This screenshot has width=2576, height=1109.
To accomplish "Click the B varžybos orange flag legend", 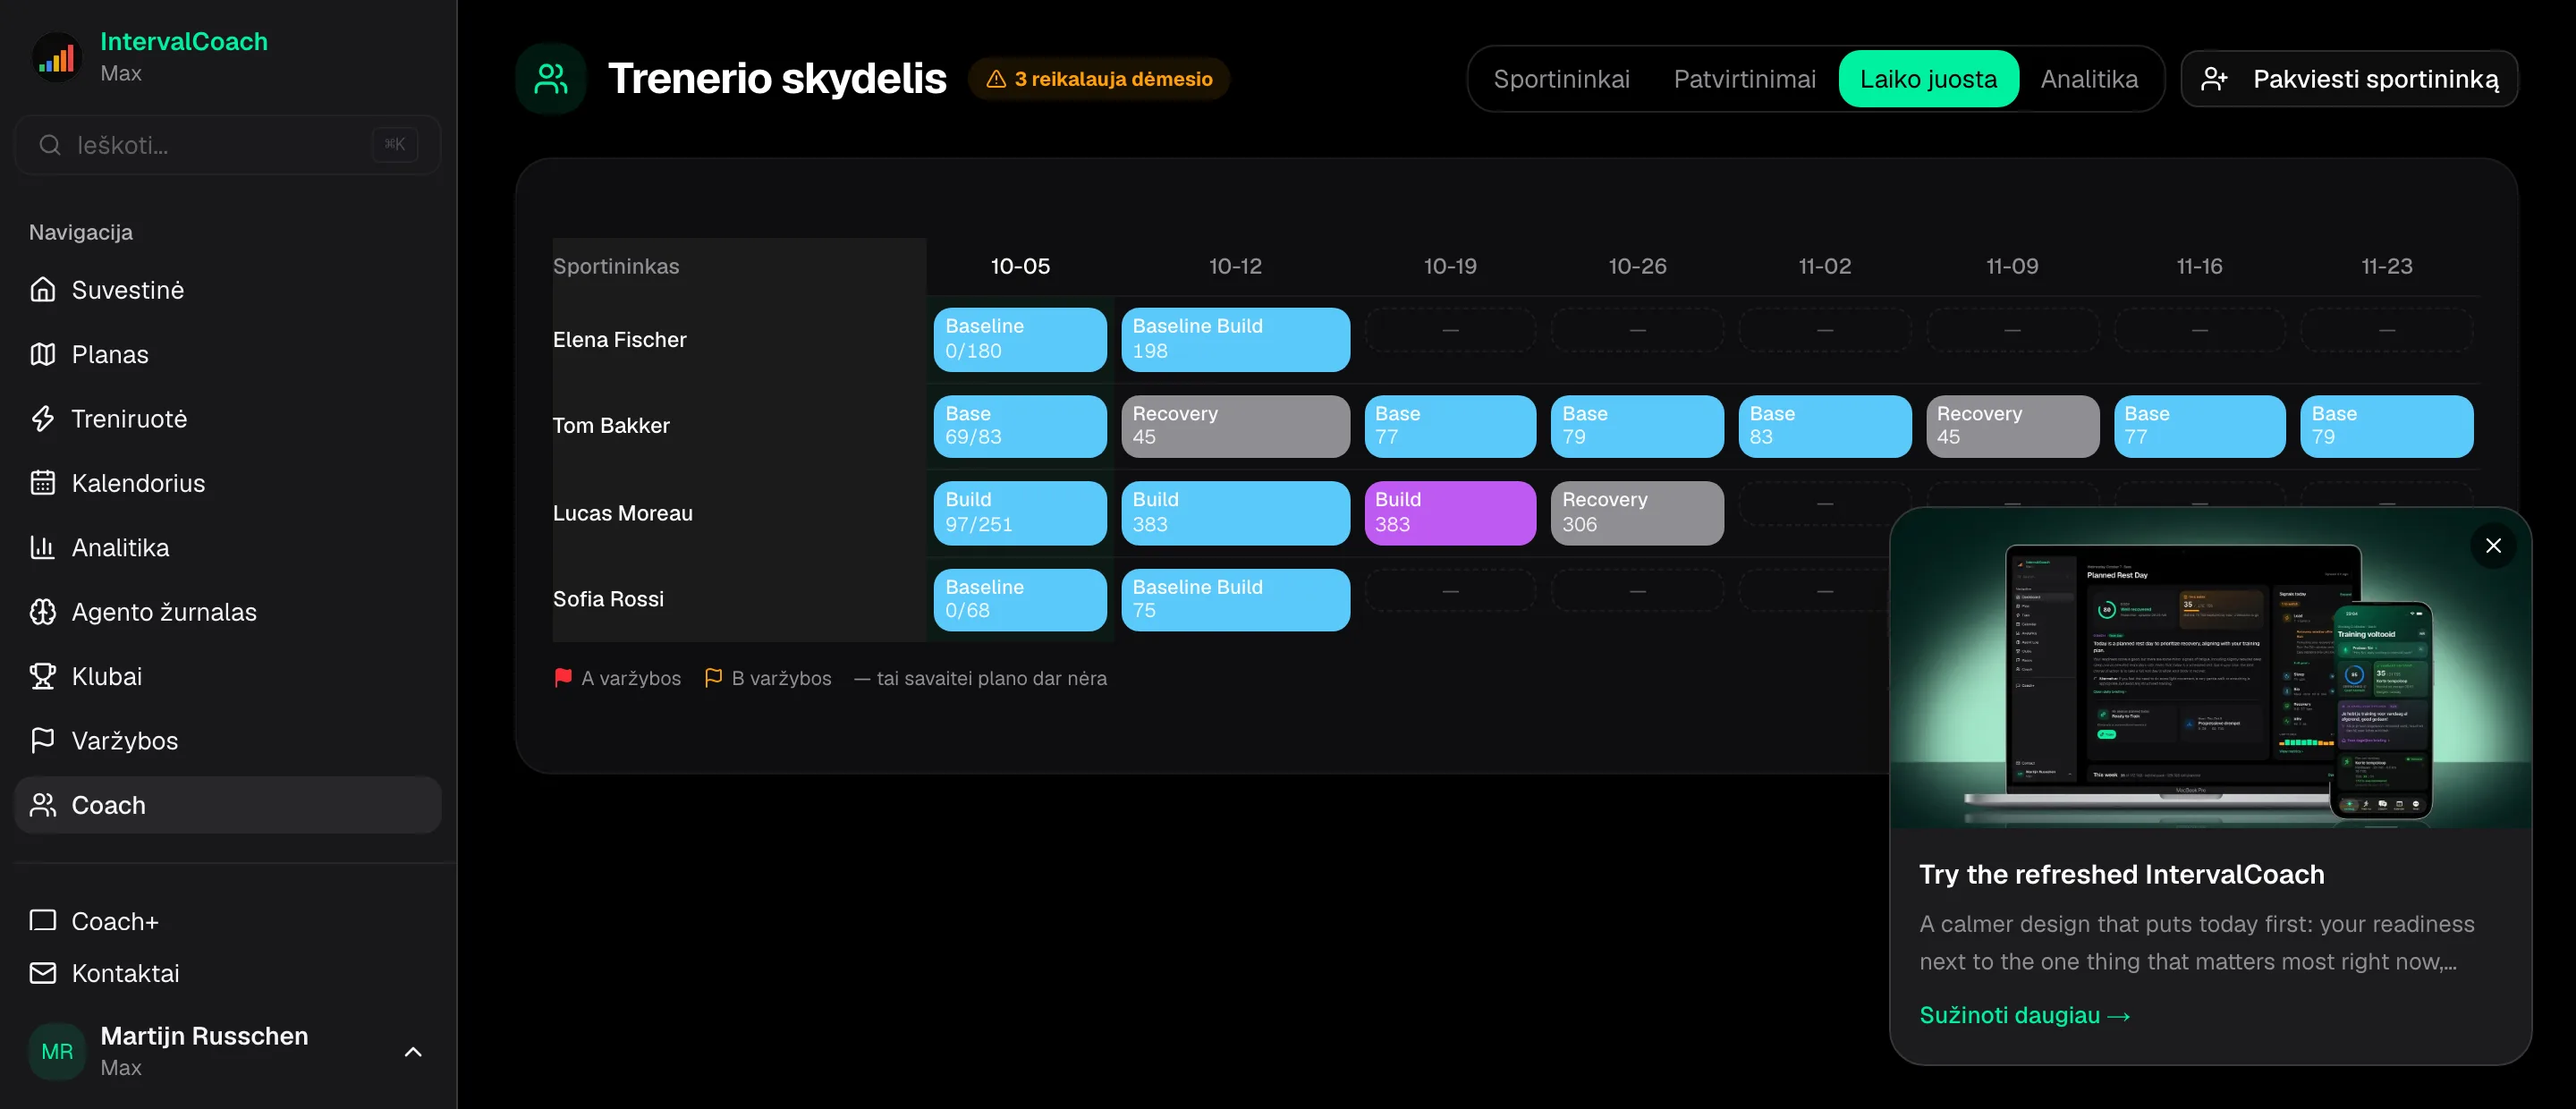I will coord(768,678).
